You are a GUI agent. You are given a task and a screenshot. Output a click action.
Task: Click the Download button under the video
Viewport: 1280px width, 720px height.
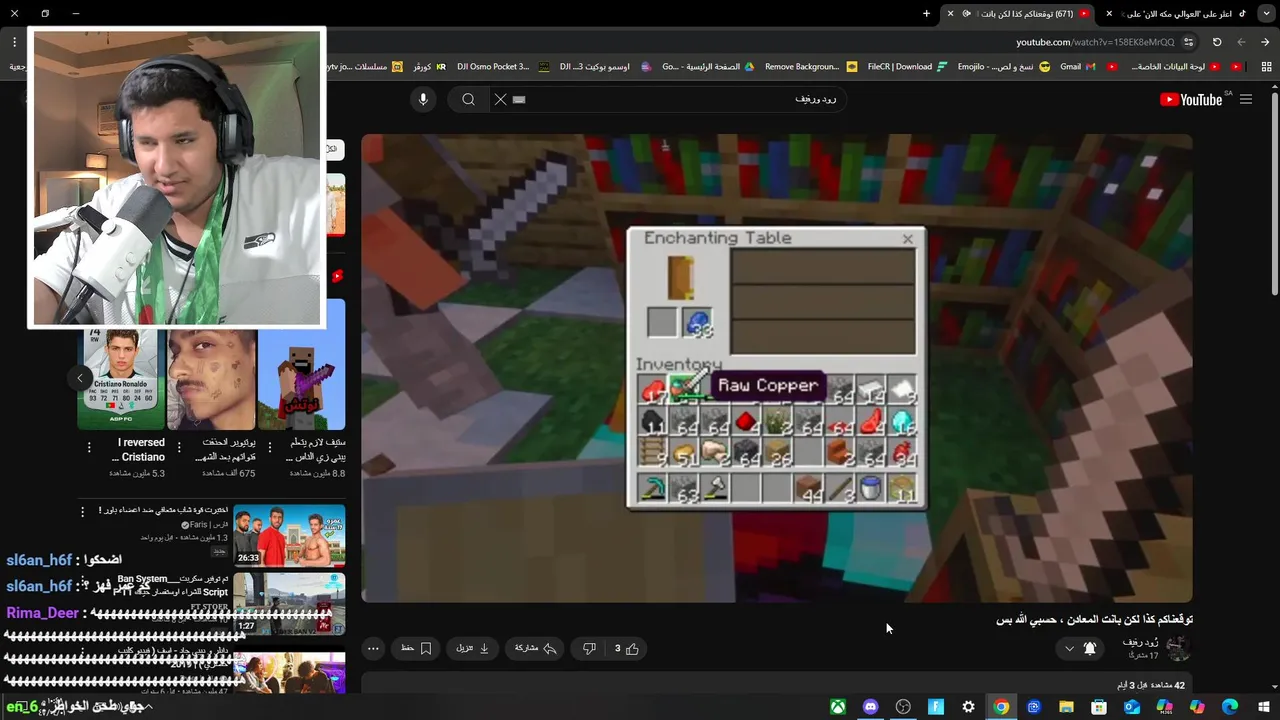point(472,648)
